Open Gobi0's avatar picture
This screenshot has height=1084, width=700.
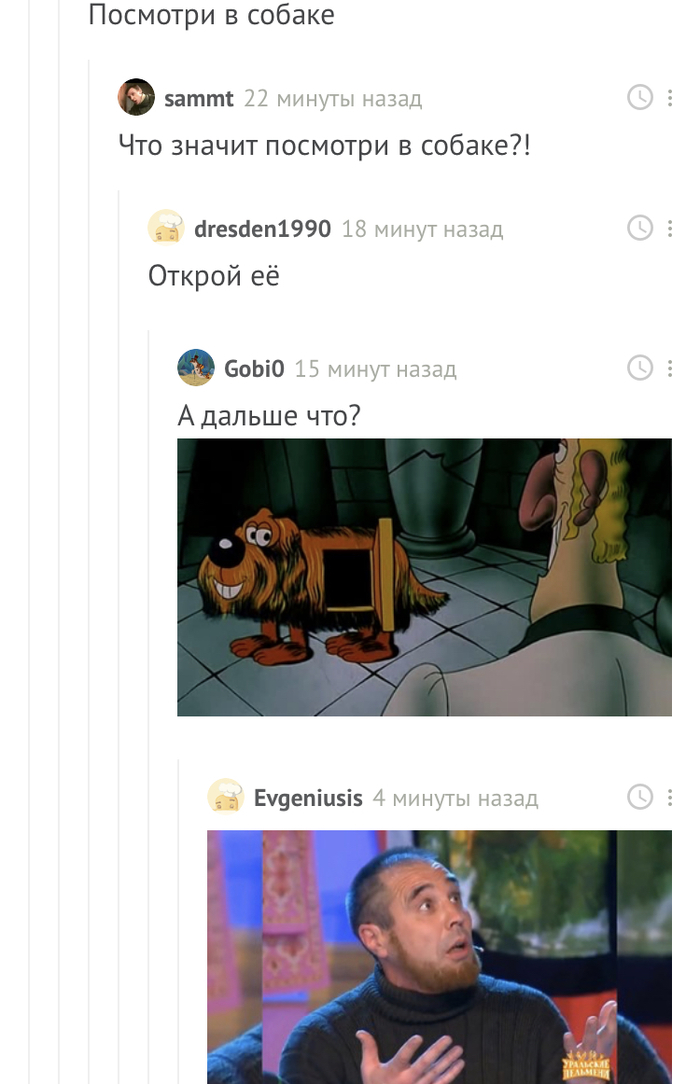pyautogui.click(x=196, y=367)
